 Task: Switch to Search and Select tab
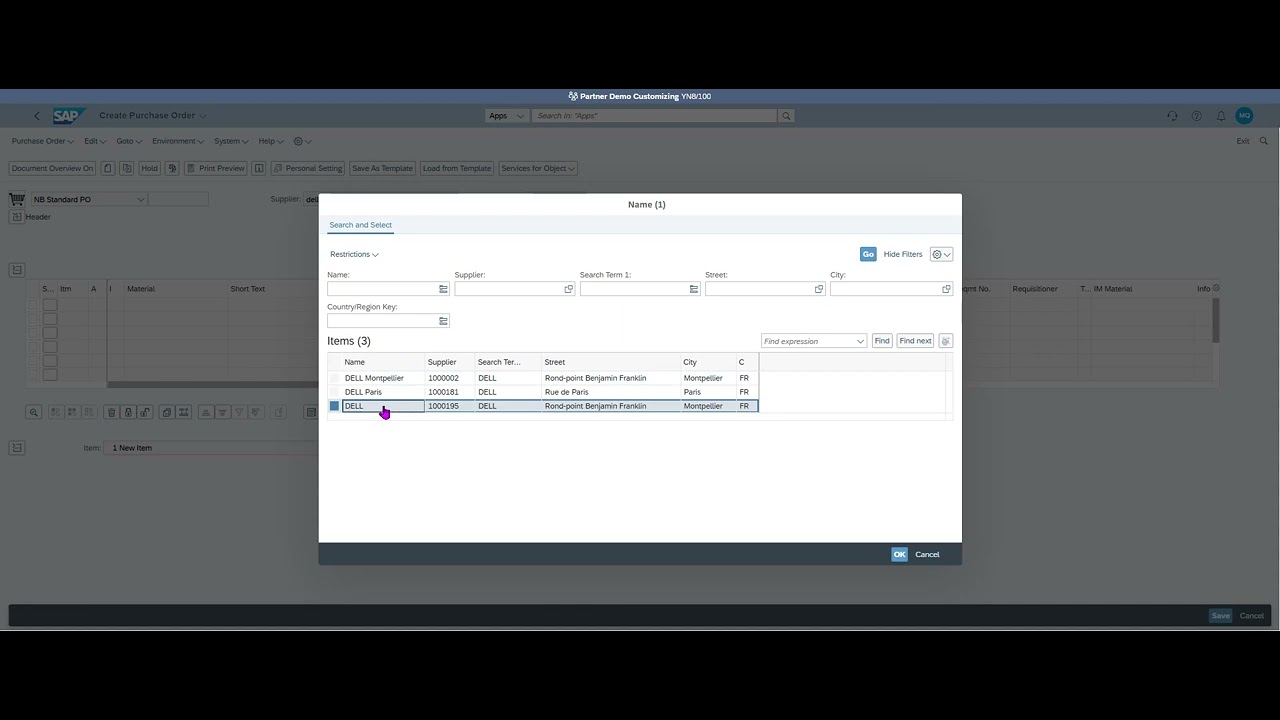coord(360,225)
